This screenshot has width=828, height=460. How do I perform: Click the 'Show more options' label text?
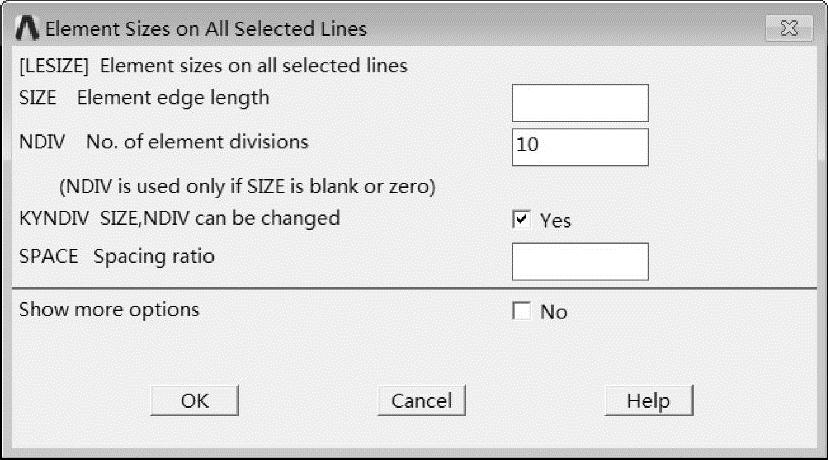click(109, 310)
